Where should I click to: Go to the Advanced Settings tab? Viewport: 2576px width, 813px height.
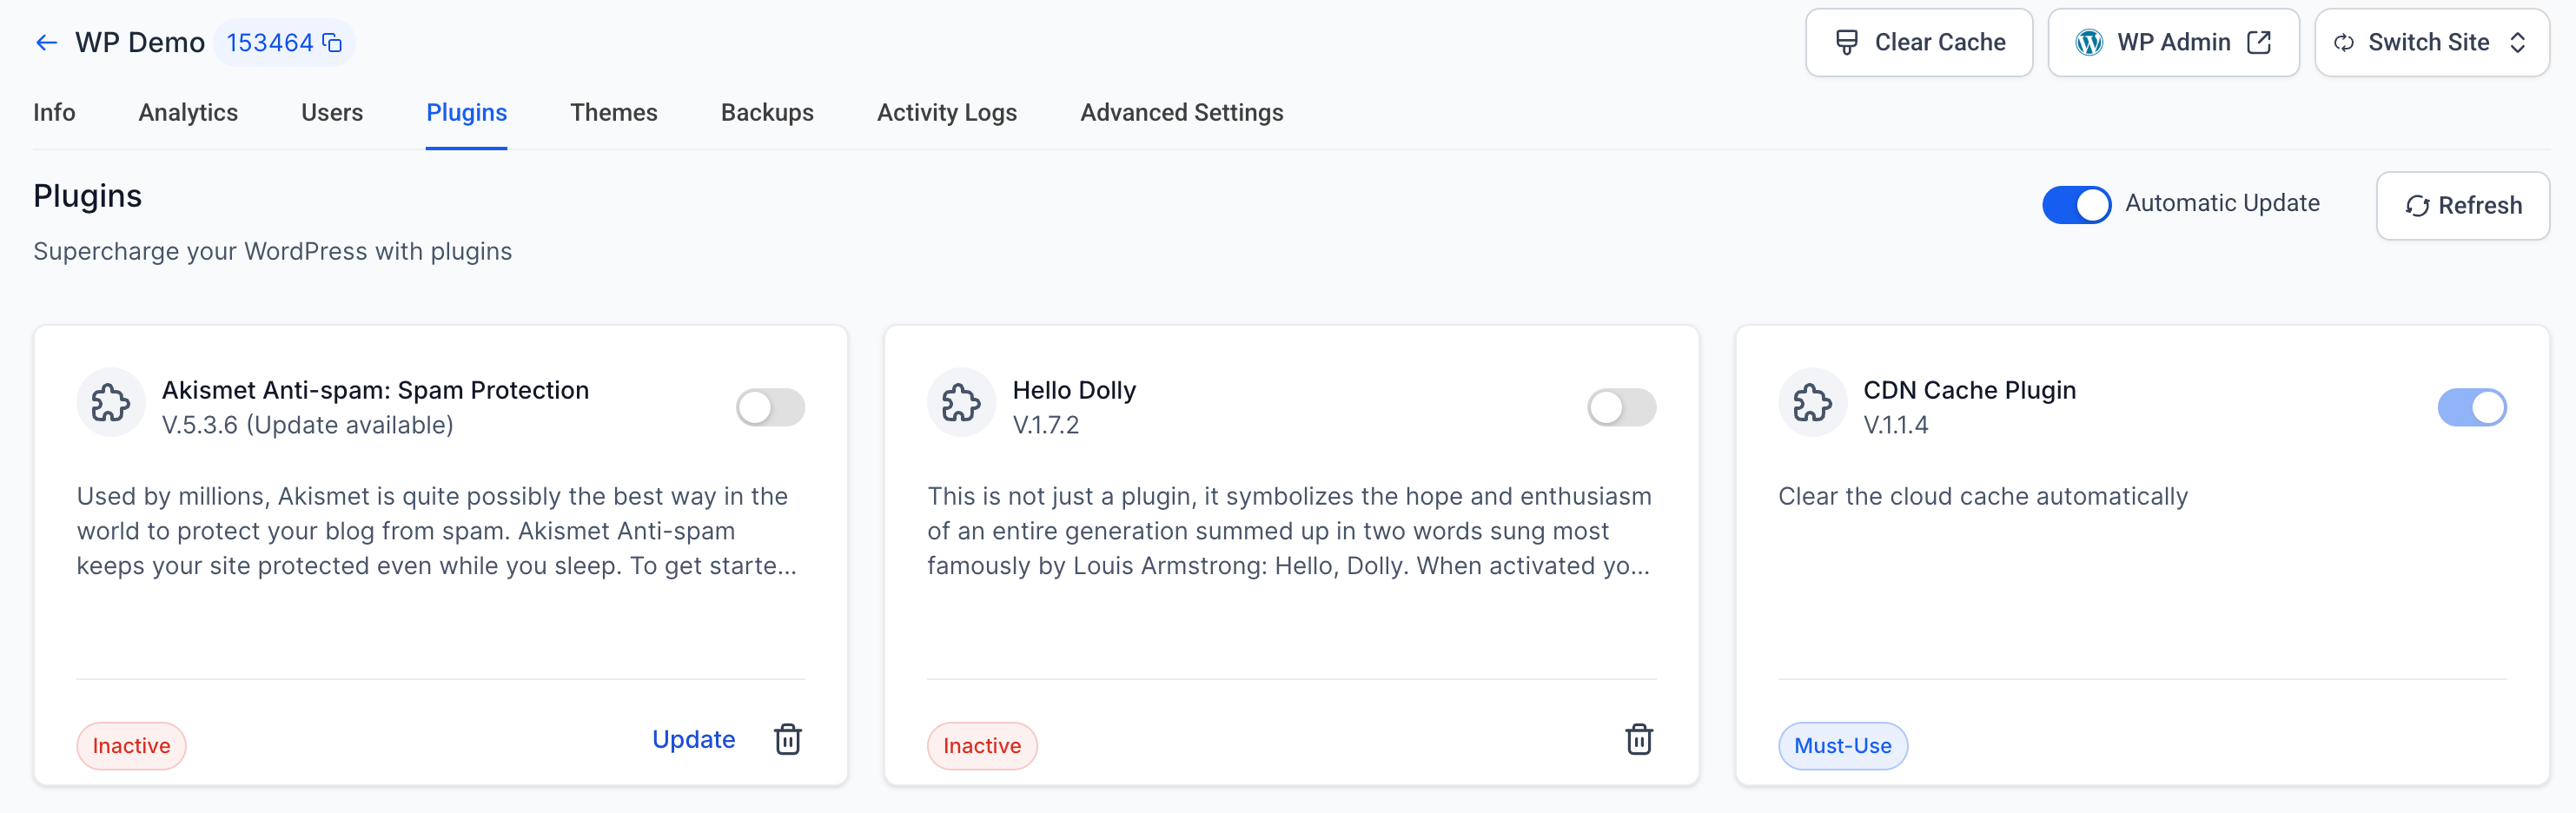point(1181,112)
